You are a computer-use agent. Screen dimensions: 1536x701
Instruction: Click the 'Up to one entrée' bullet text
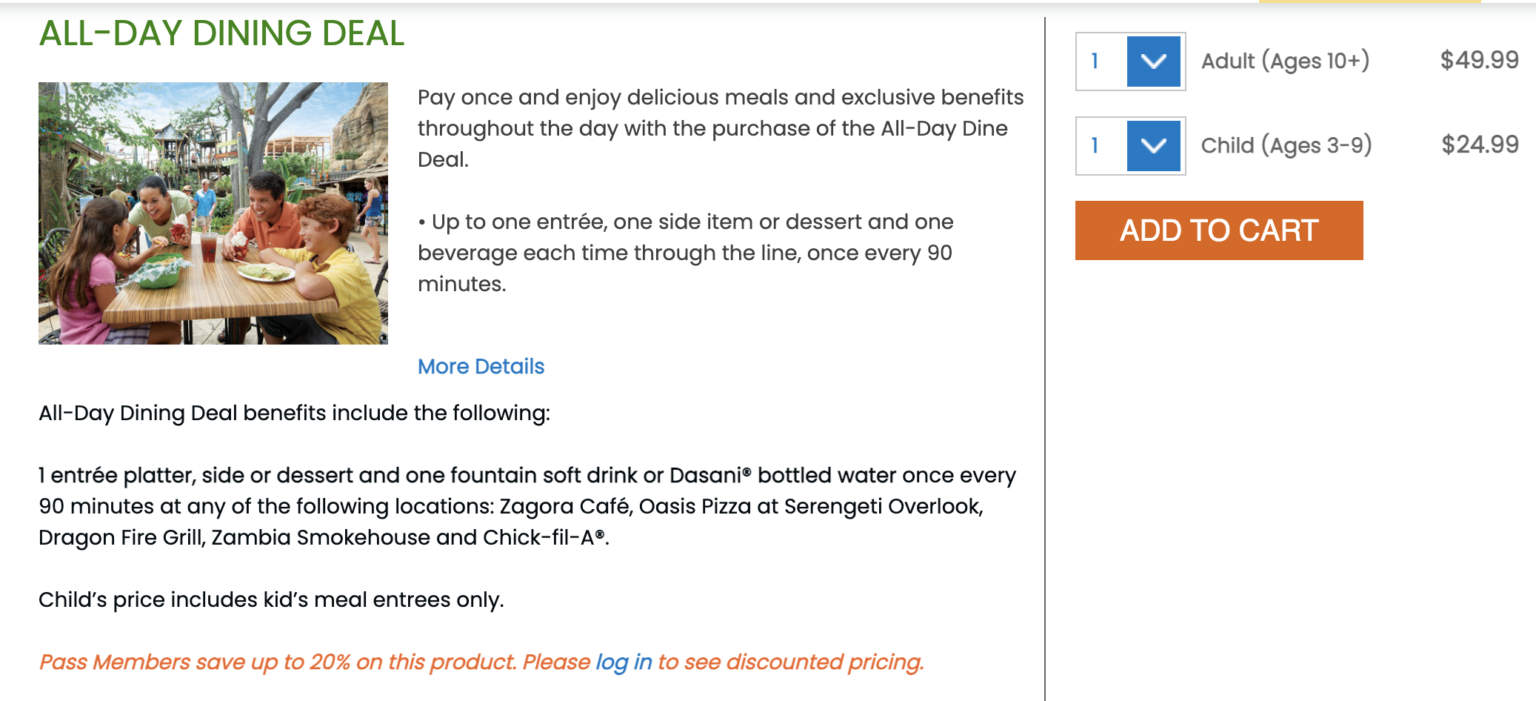click(x=685, y=253)
